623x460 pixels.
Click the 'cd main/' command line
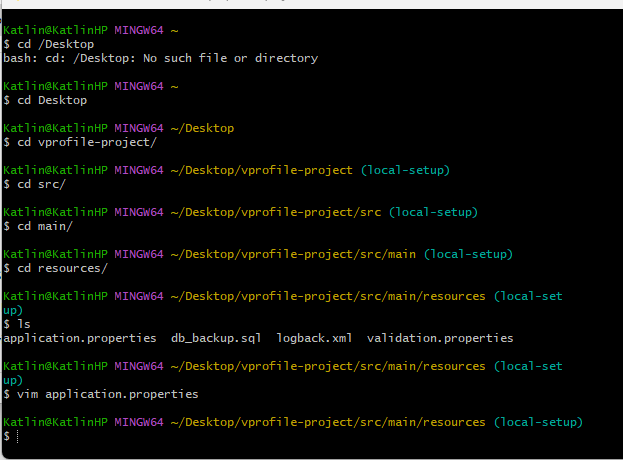point(38,226)
